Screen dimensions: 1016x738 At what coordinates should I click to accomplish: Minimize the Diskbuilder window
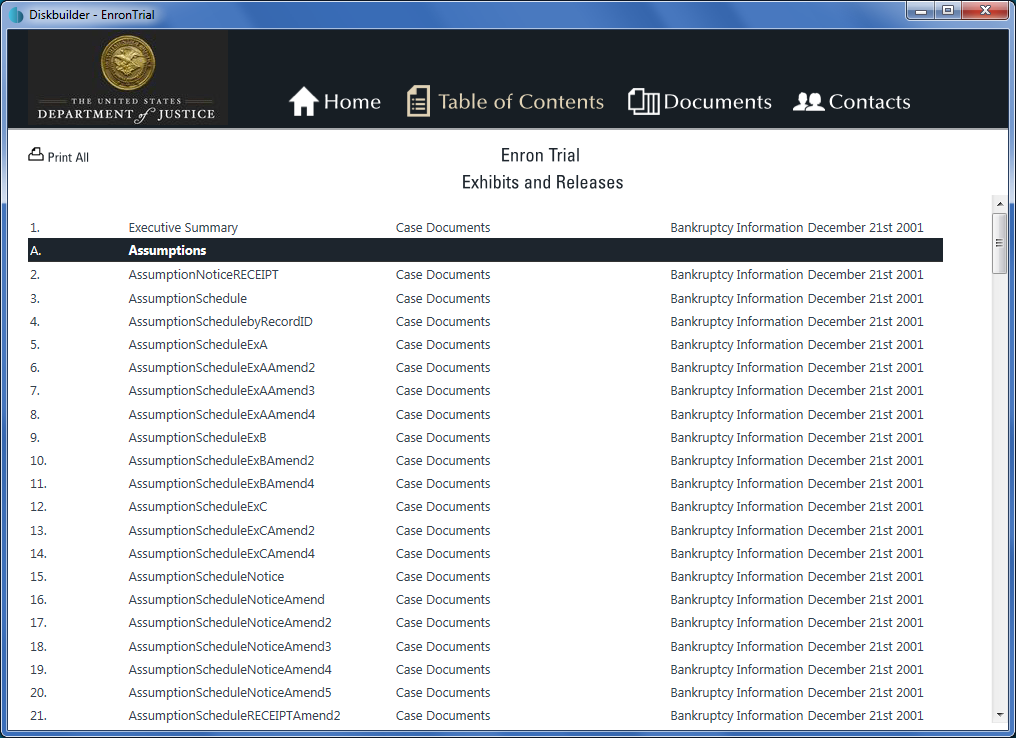pos(921,10)
